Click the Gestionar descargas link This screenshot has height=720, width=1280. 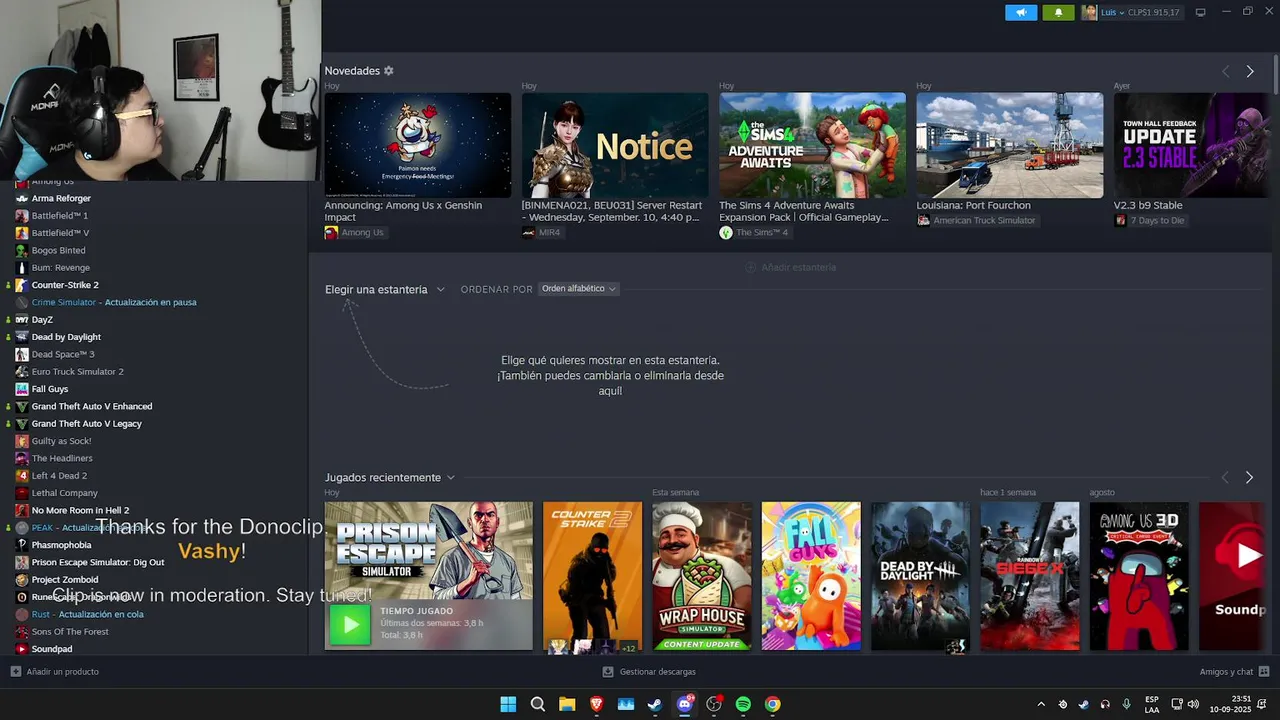657,672
